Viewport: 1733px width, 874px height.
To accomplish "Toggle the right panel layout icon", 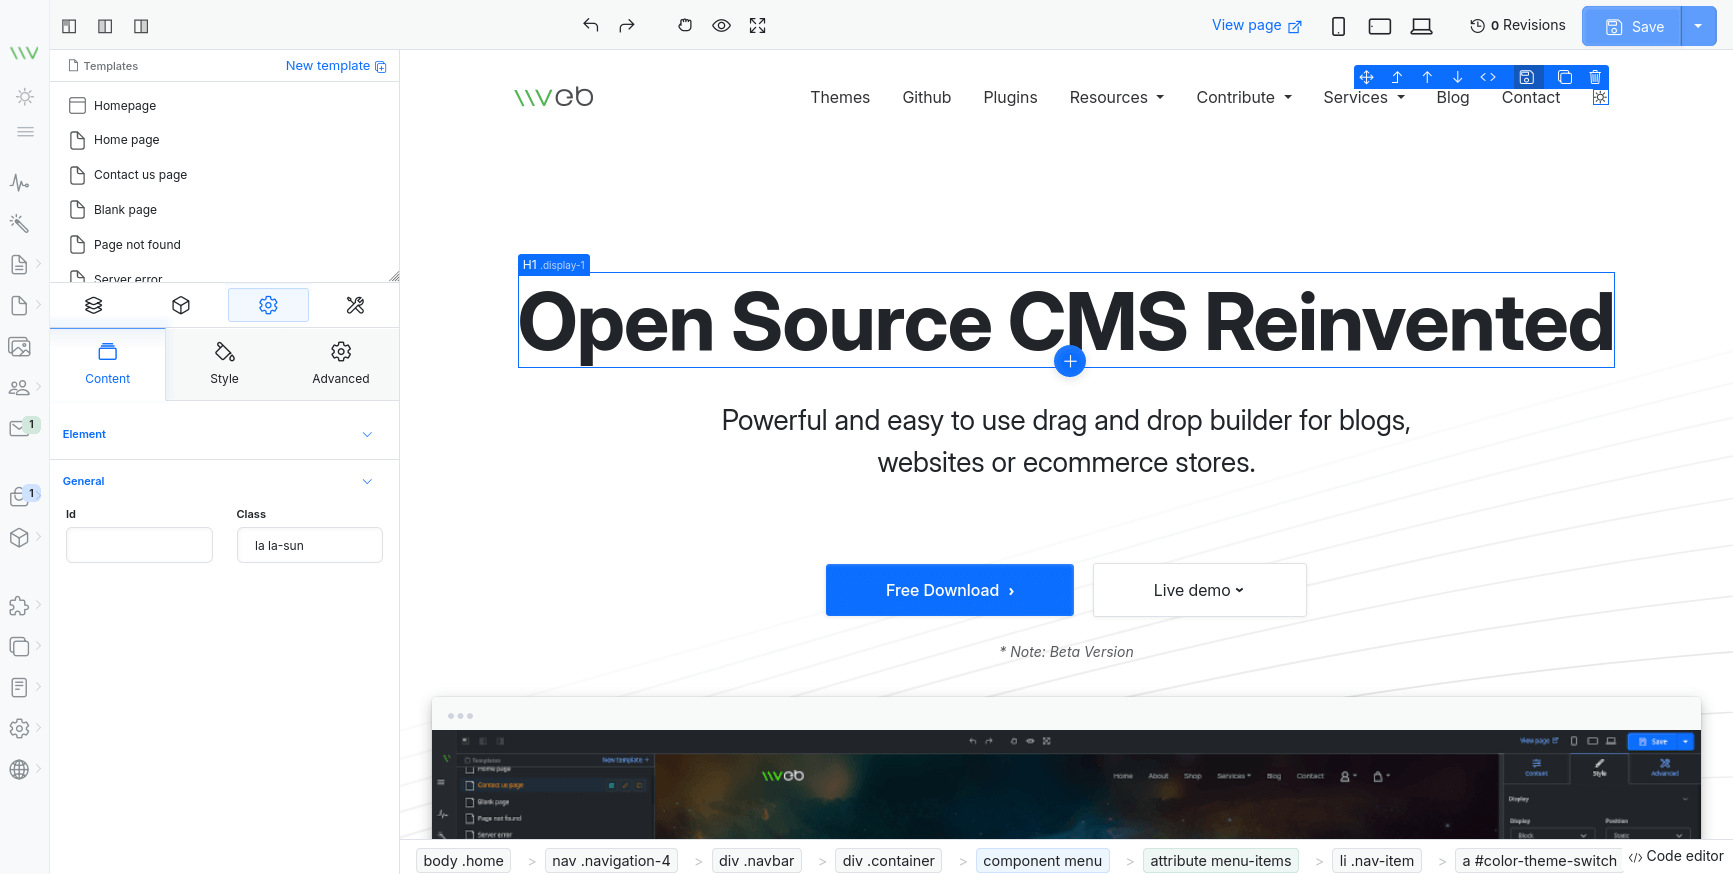I will click(141, 26).
